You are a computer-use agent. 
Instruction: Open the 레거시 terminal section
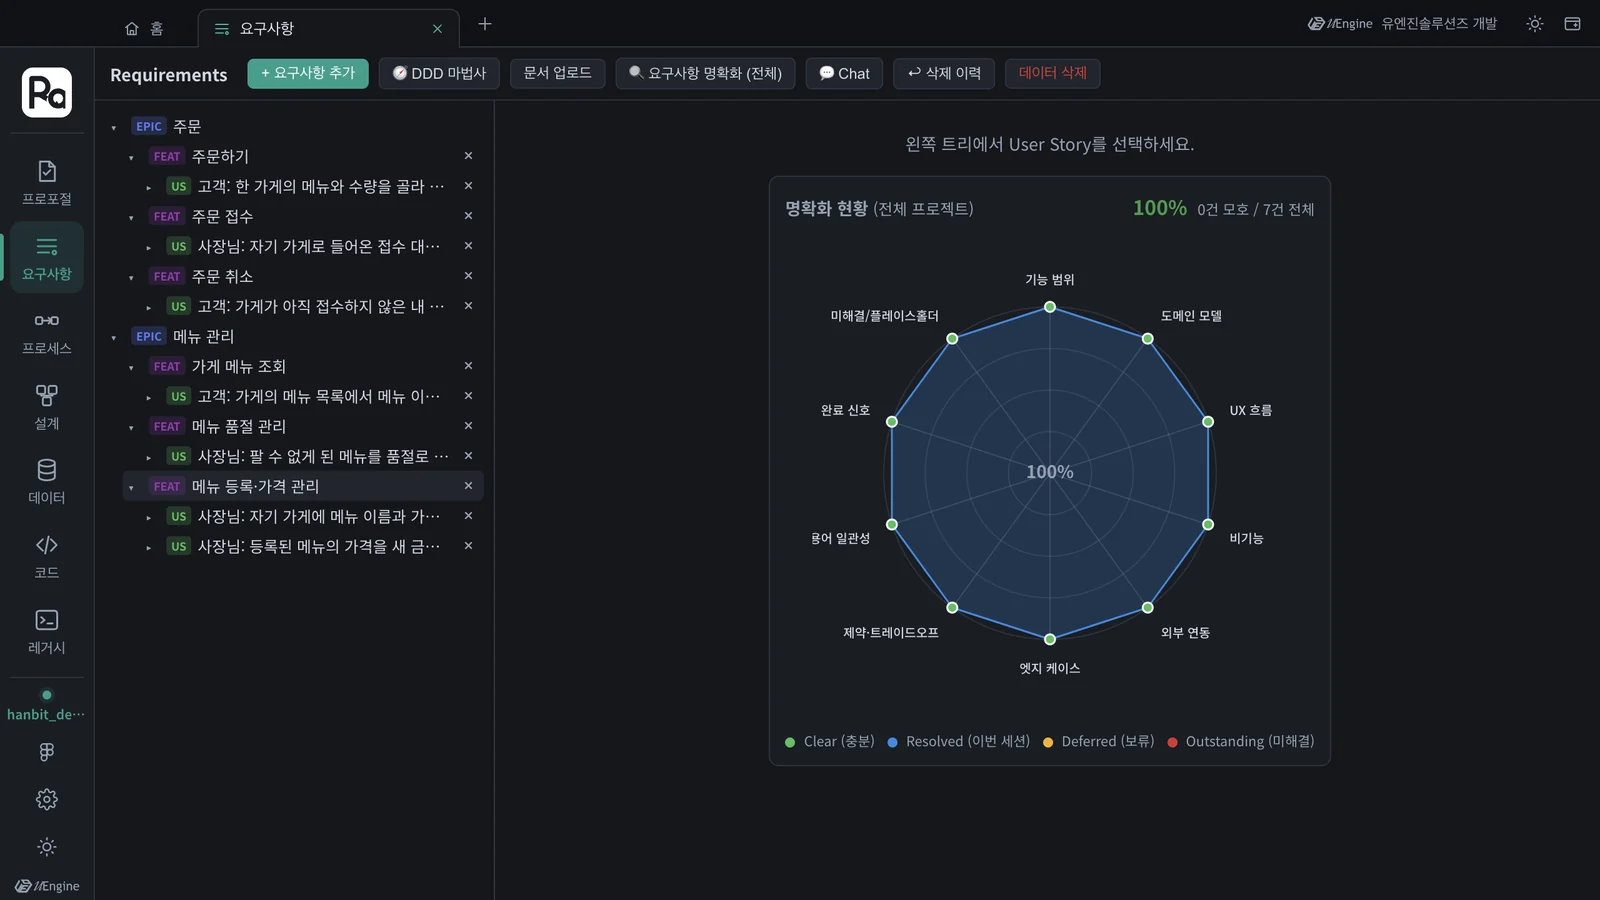coord(47,631)
